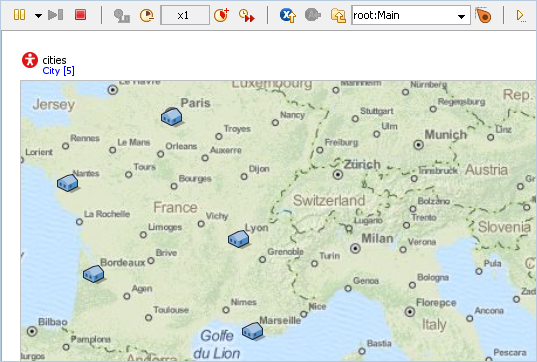Select the city agent near Paris
The width and height of the screenshot is (537, 362).
click(171, 116)
